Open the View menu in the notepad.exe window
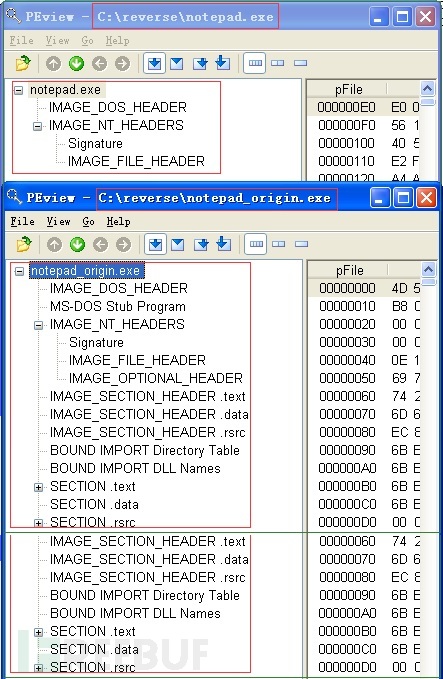This screenshot has height=679, width=443. (57, 41)
